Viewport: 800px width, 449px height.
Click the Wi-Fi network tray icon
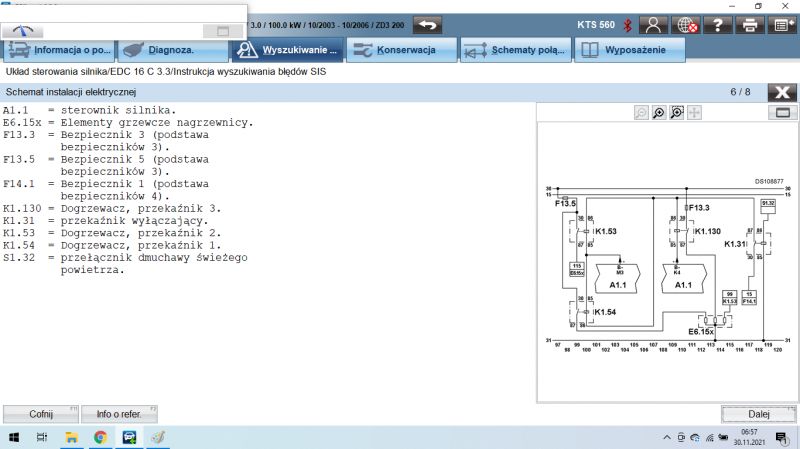click(x=709, y=437)
